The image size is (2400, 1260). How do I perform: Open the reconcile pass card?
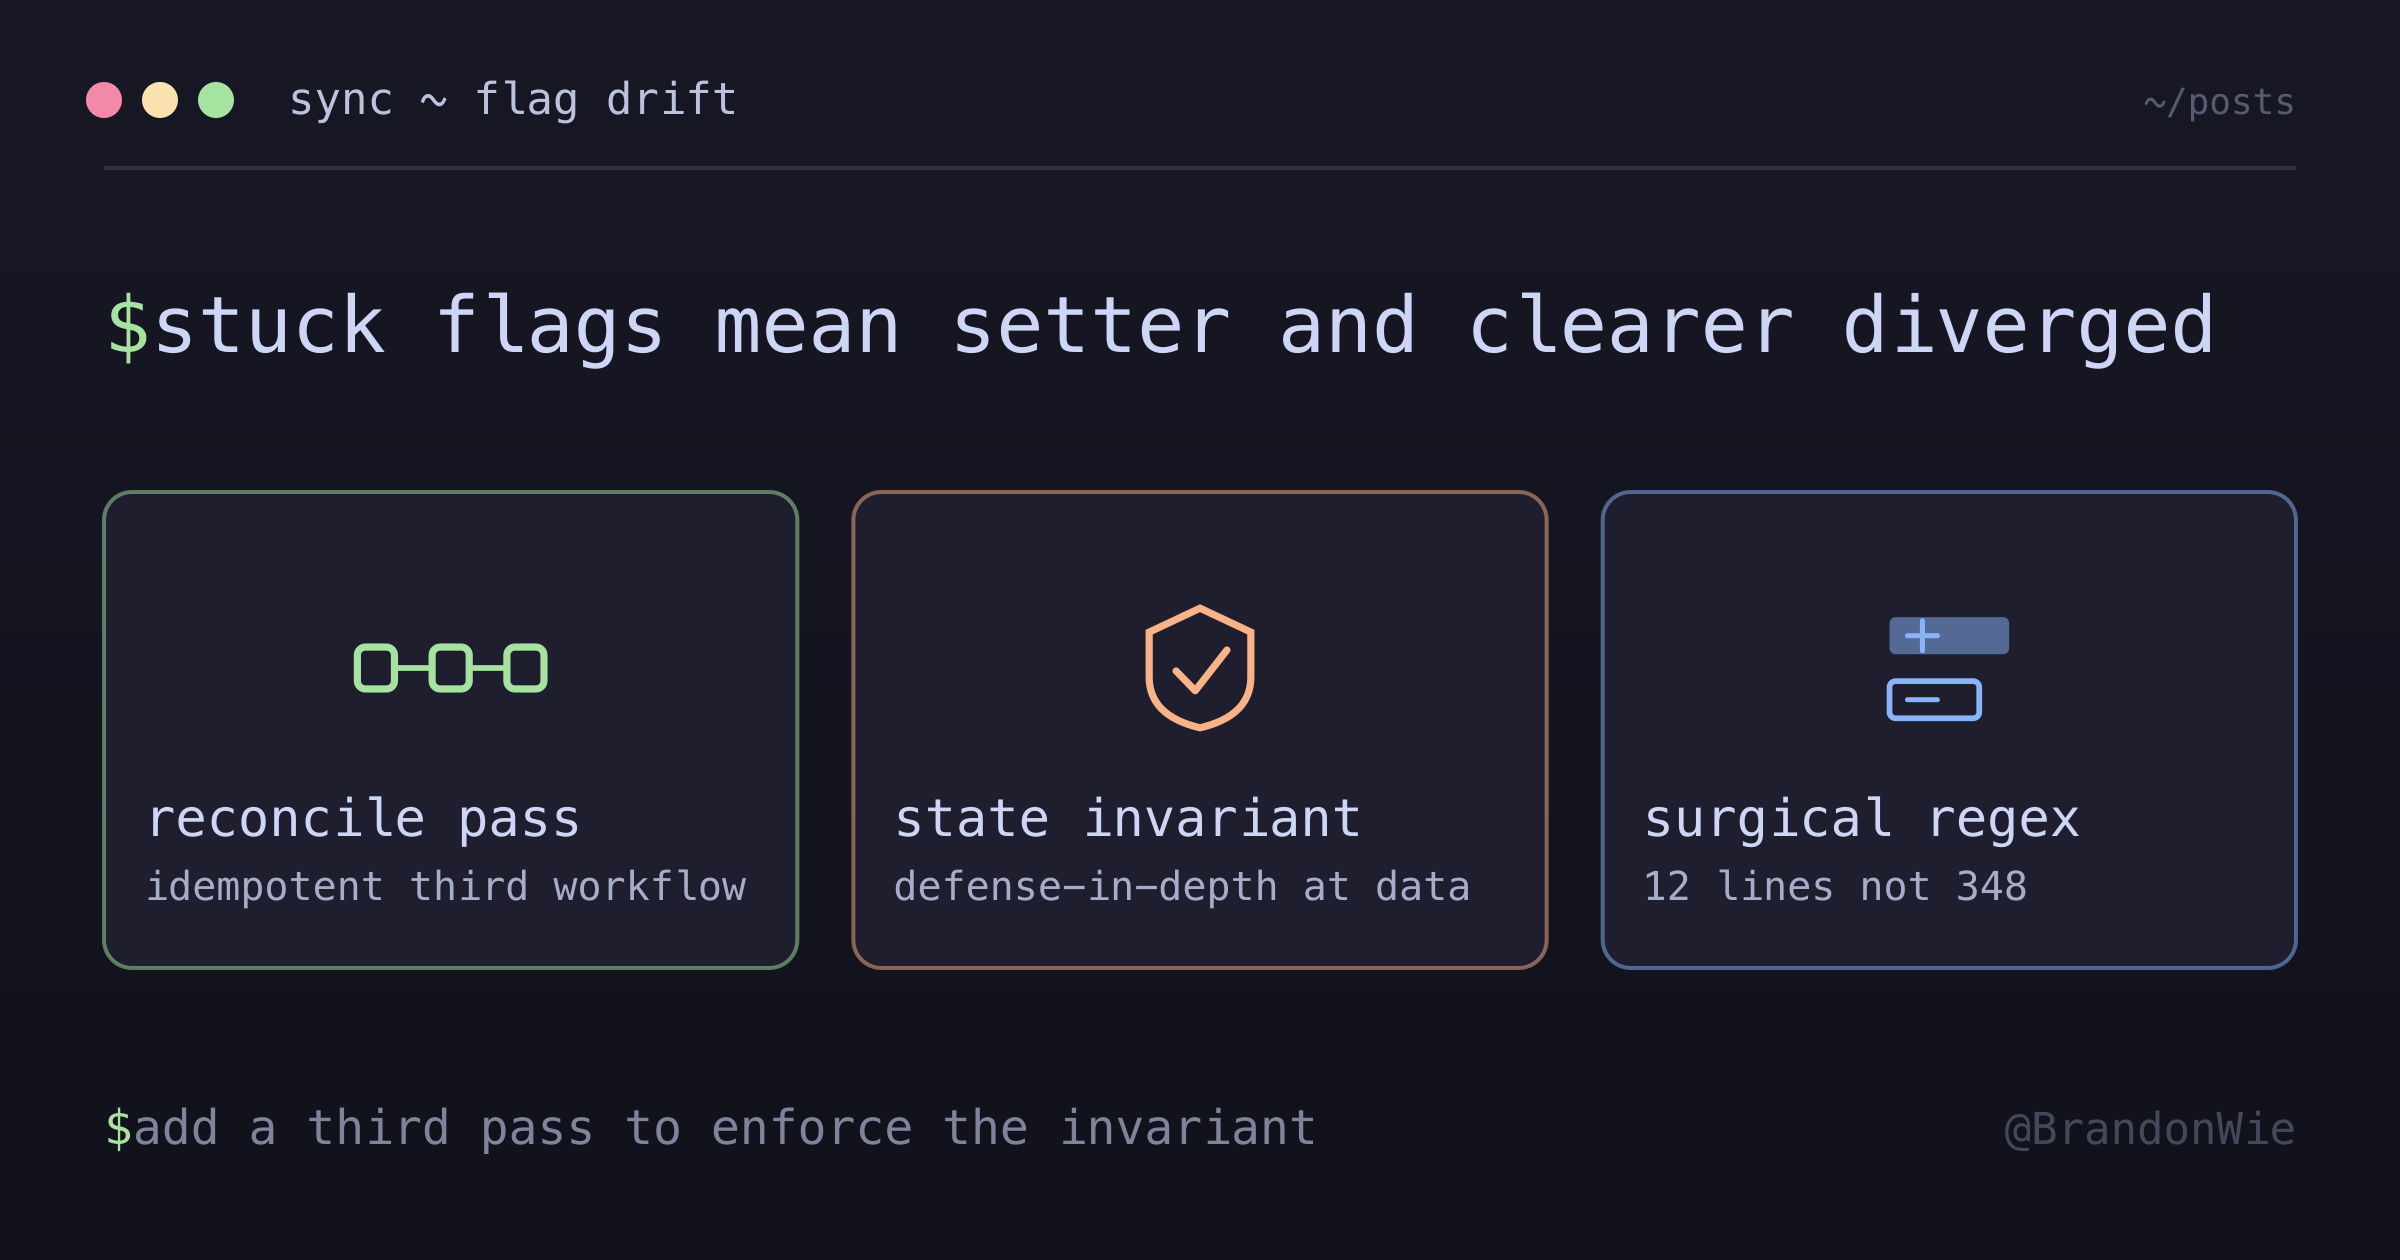pyautogui.click(x=451, y=730)
